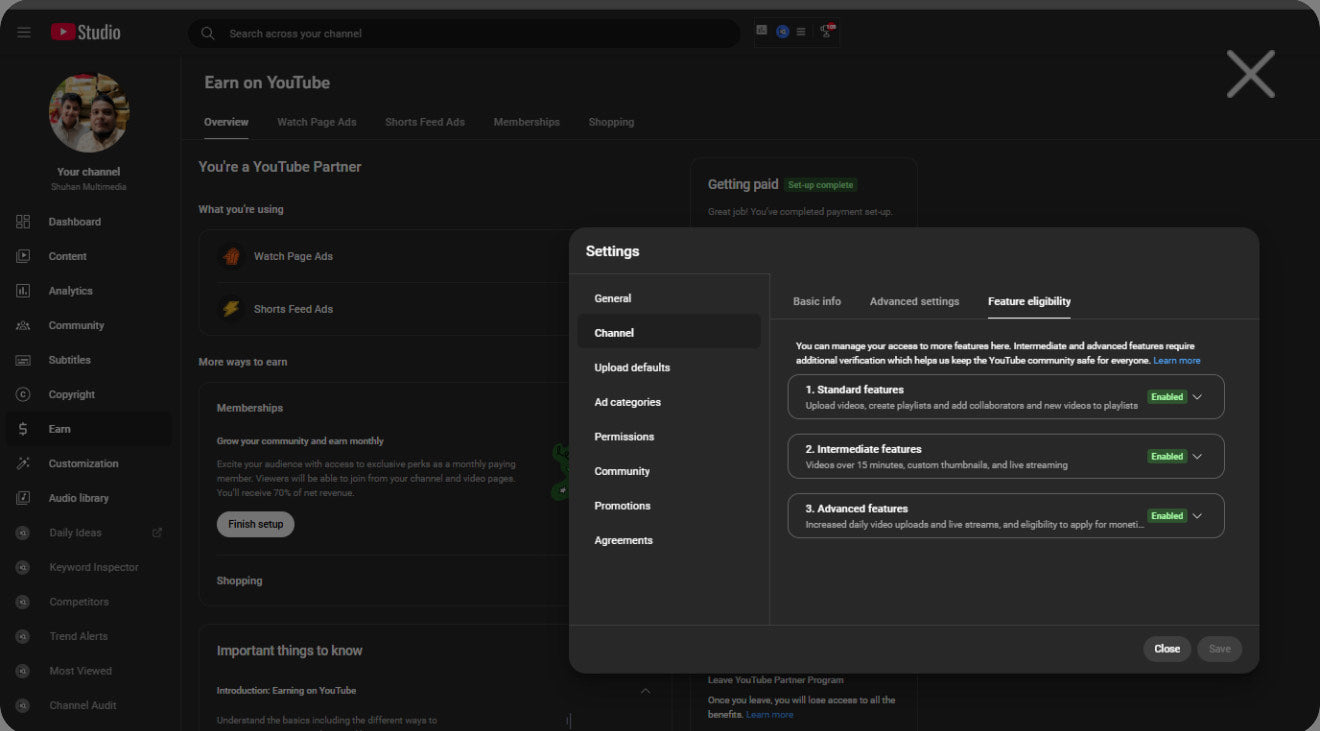
Task: Click the Audio library icon
Action: pos(23,498)
